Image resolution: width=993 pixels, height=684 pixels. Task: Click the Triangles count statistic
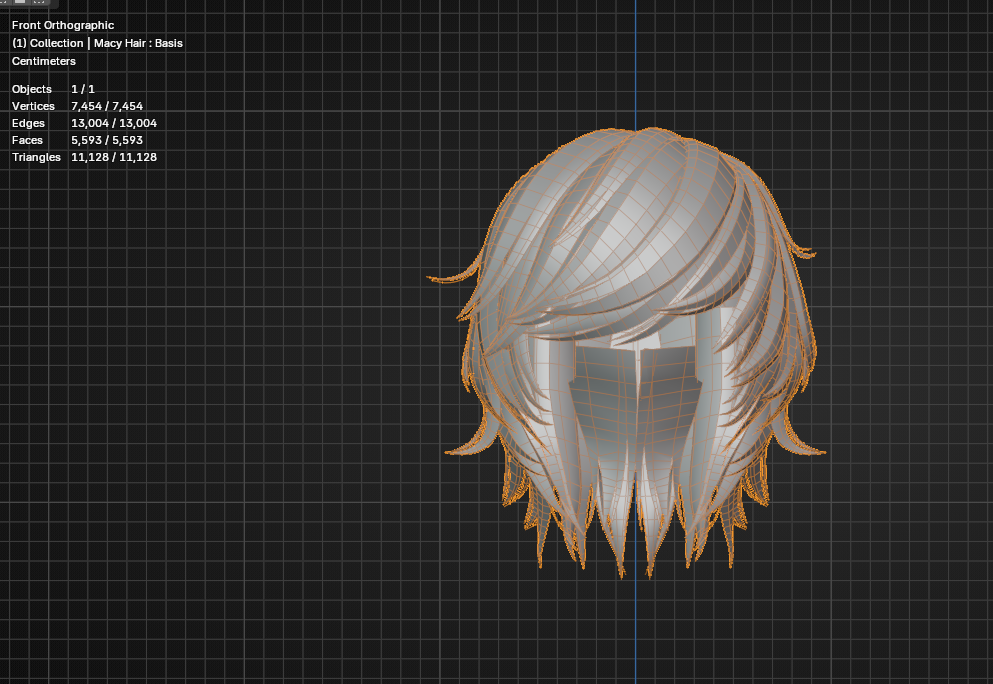113,157
